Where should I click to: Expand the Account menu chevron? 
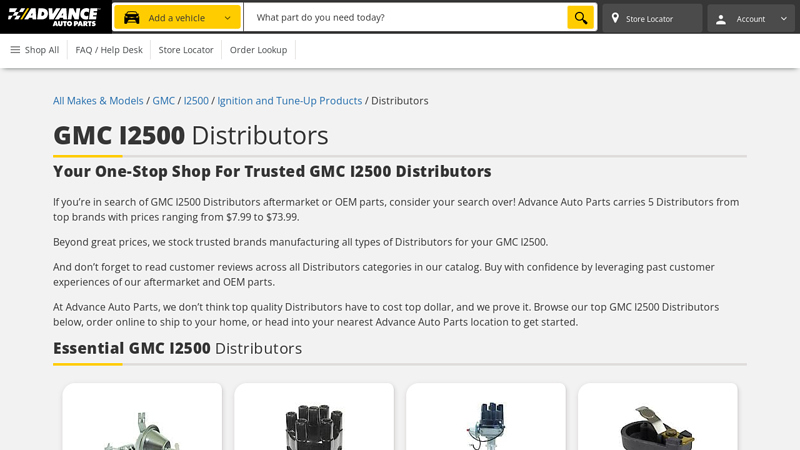tap(784, 18)
